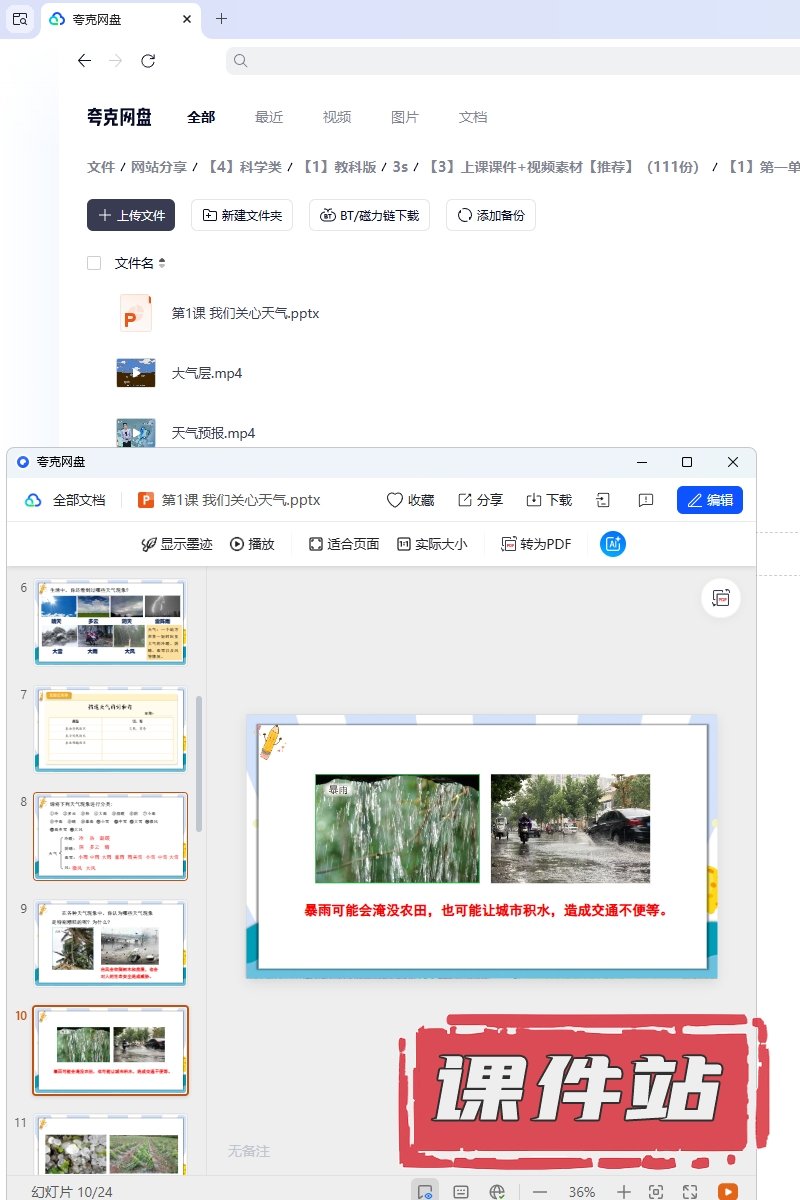Click the blue AI assistant icon
The image size is (800, 1200).
(613, 544)
